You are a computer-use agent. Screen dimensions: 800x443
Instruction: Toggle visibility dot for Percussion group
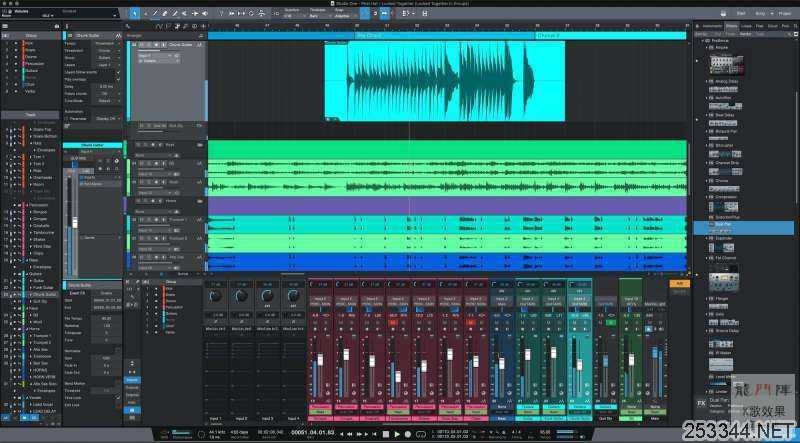click(16, 64)
